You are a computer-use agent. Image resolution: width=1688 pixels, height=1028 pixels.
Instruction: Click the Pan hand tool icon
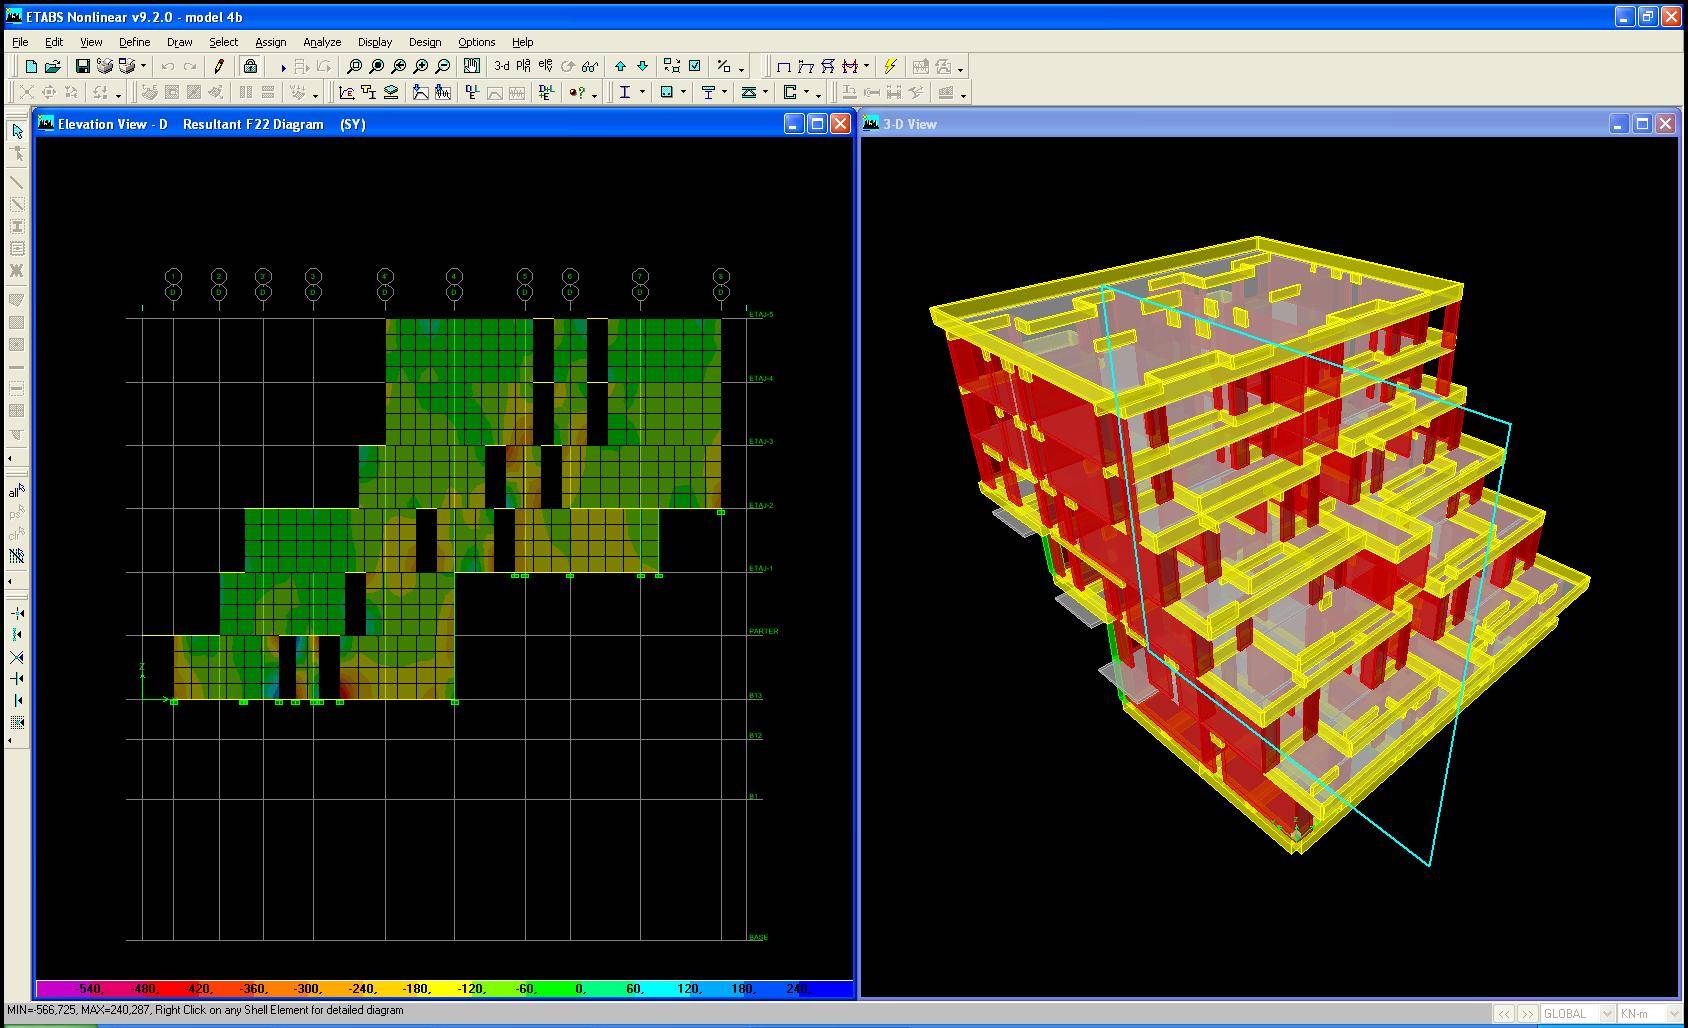471,67
